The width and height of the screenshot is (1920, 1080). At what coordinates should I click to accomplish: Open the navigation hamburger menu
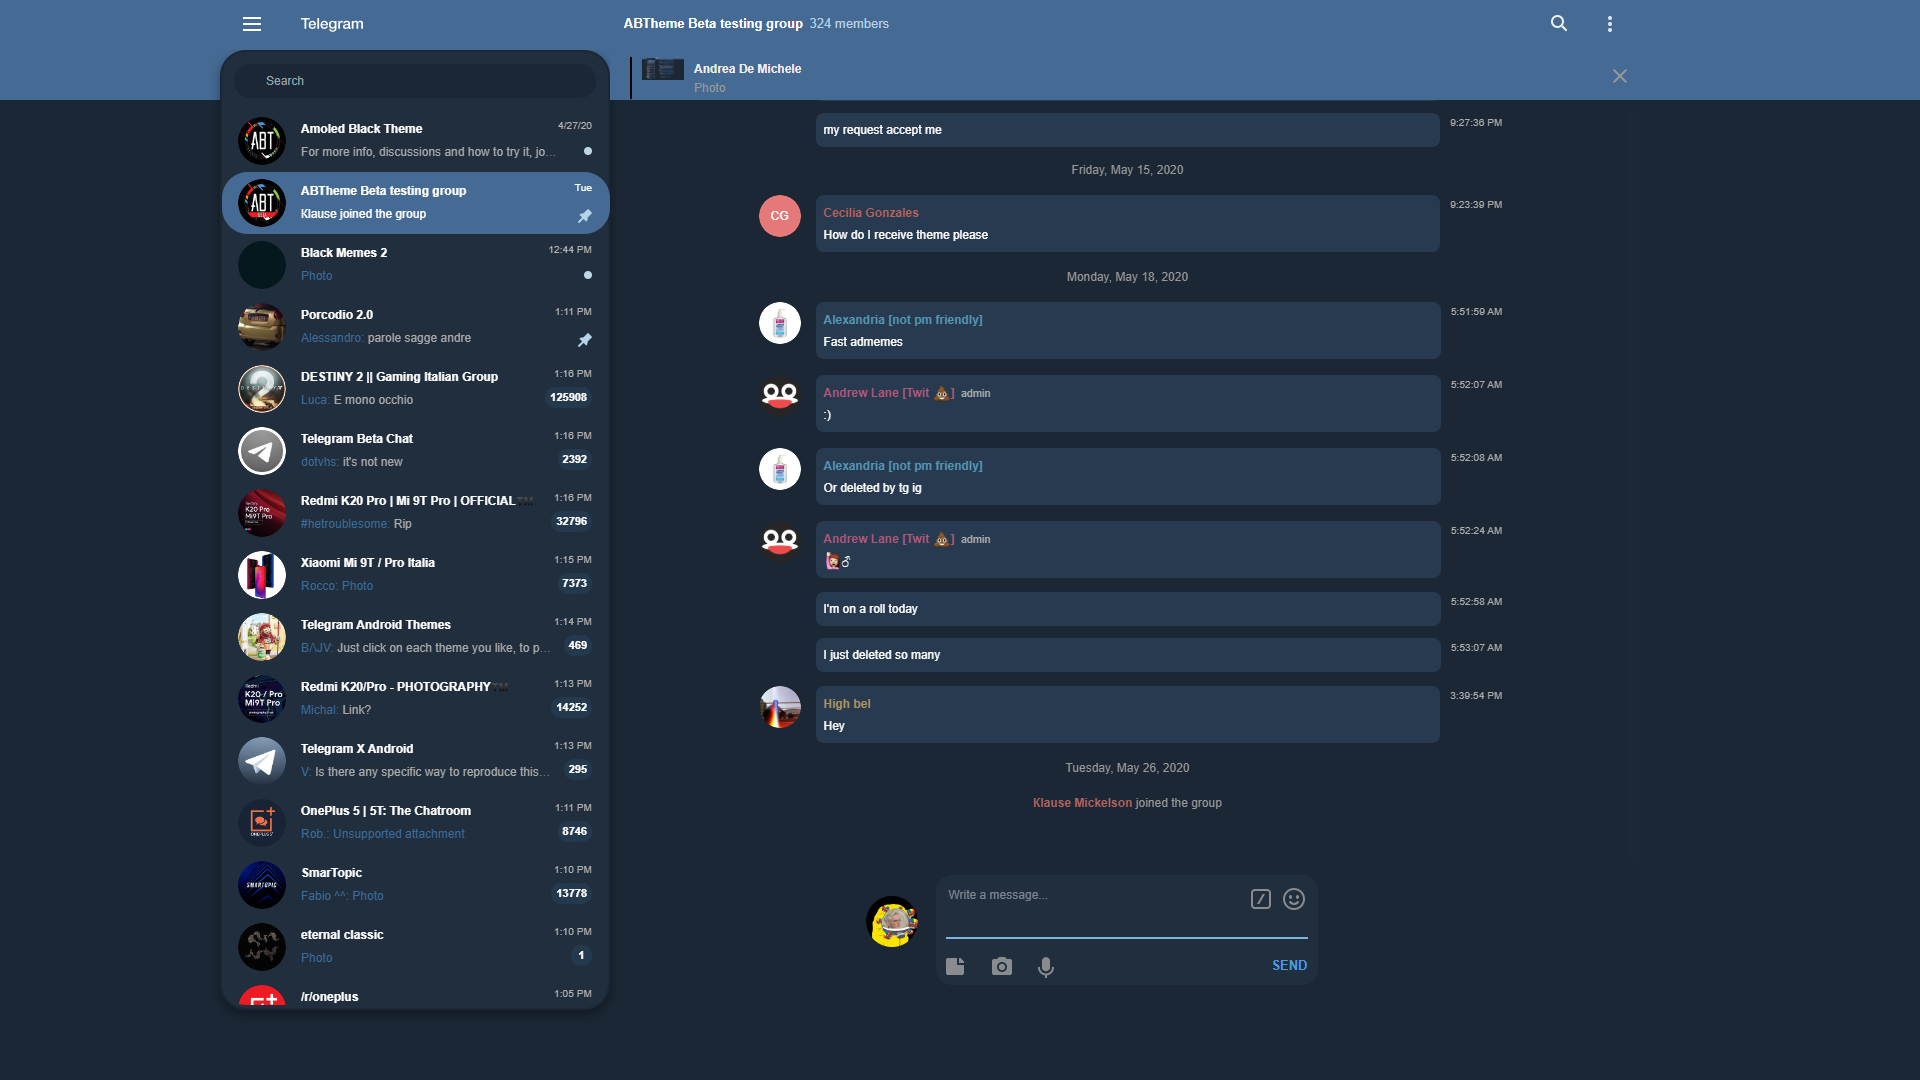(x=252, y=23)
